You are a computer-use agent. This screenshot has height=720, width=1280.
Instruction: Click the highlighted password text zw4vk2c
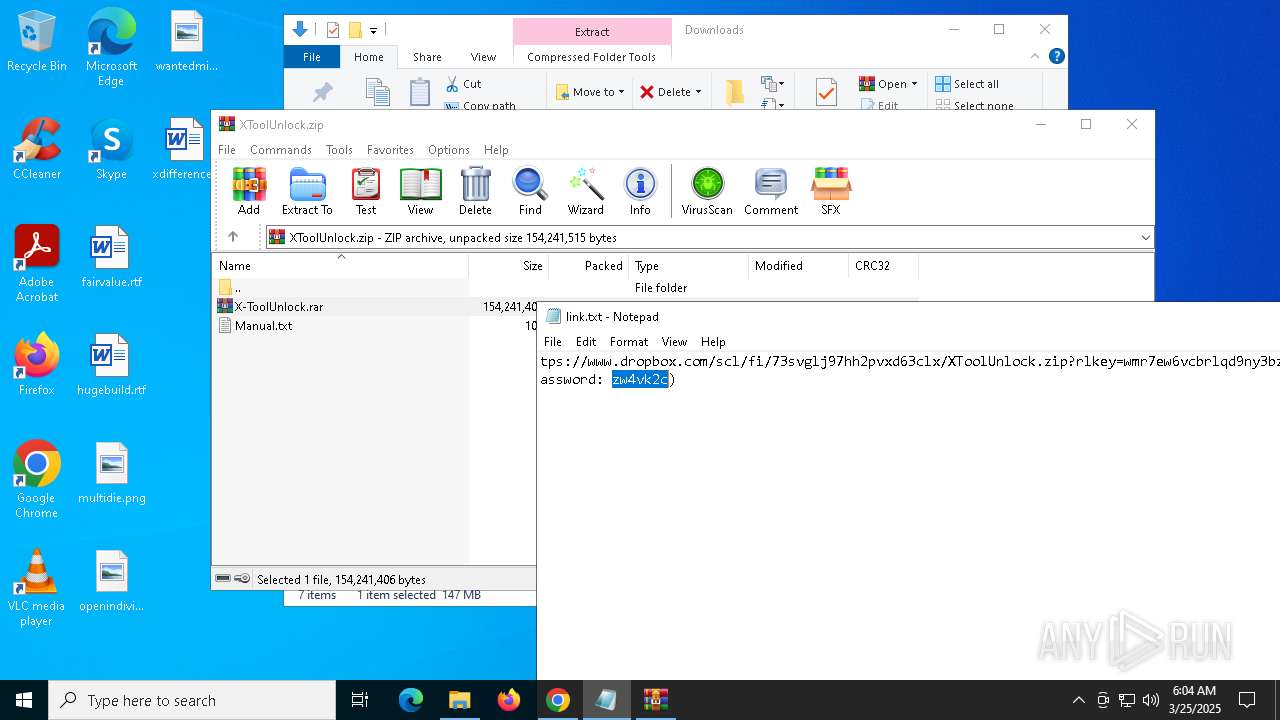coord(640,380)
